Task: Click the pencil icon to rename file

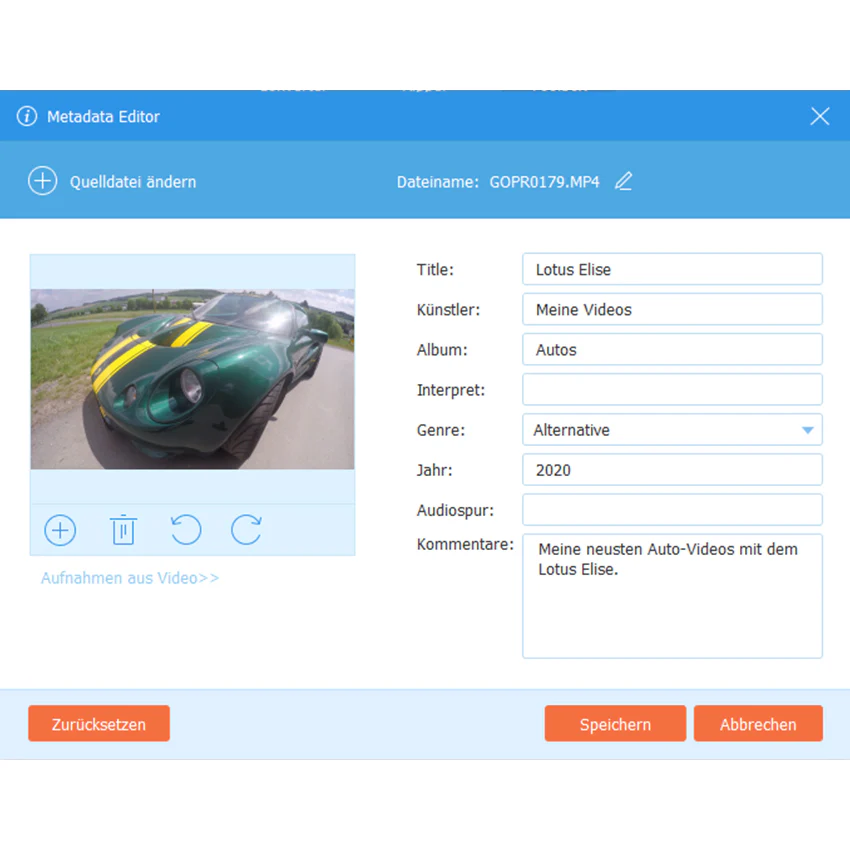Action: [x=623, y=181]
